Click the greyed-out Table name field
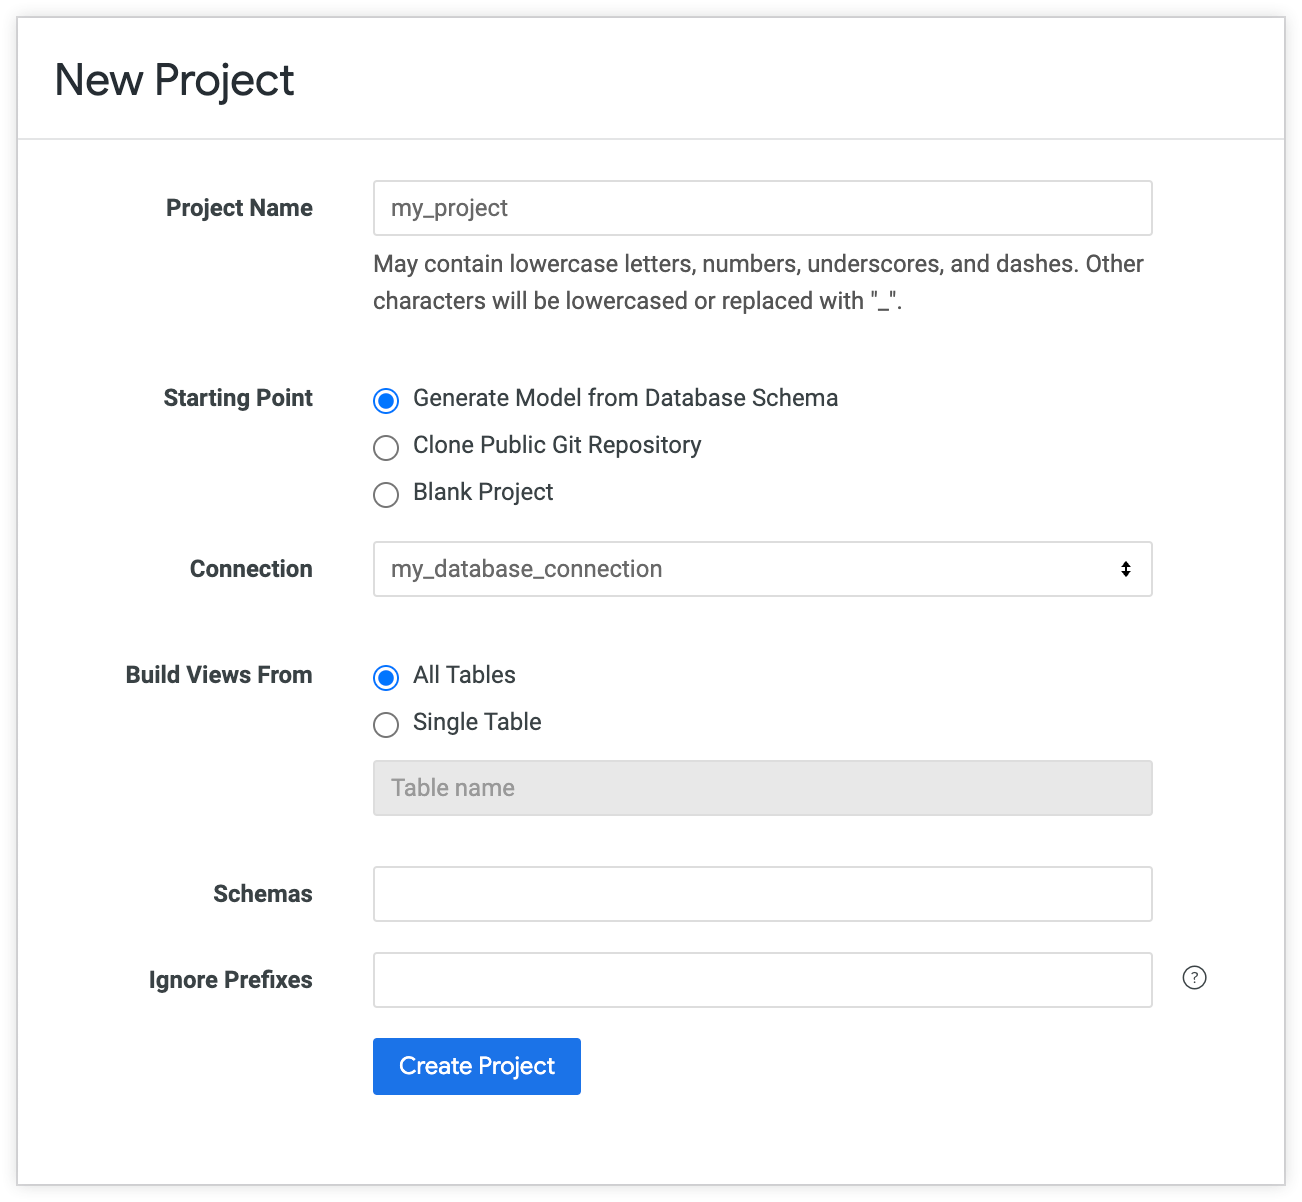Viewport: 1302px width, 1202px height. [762, 788]
